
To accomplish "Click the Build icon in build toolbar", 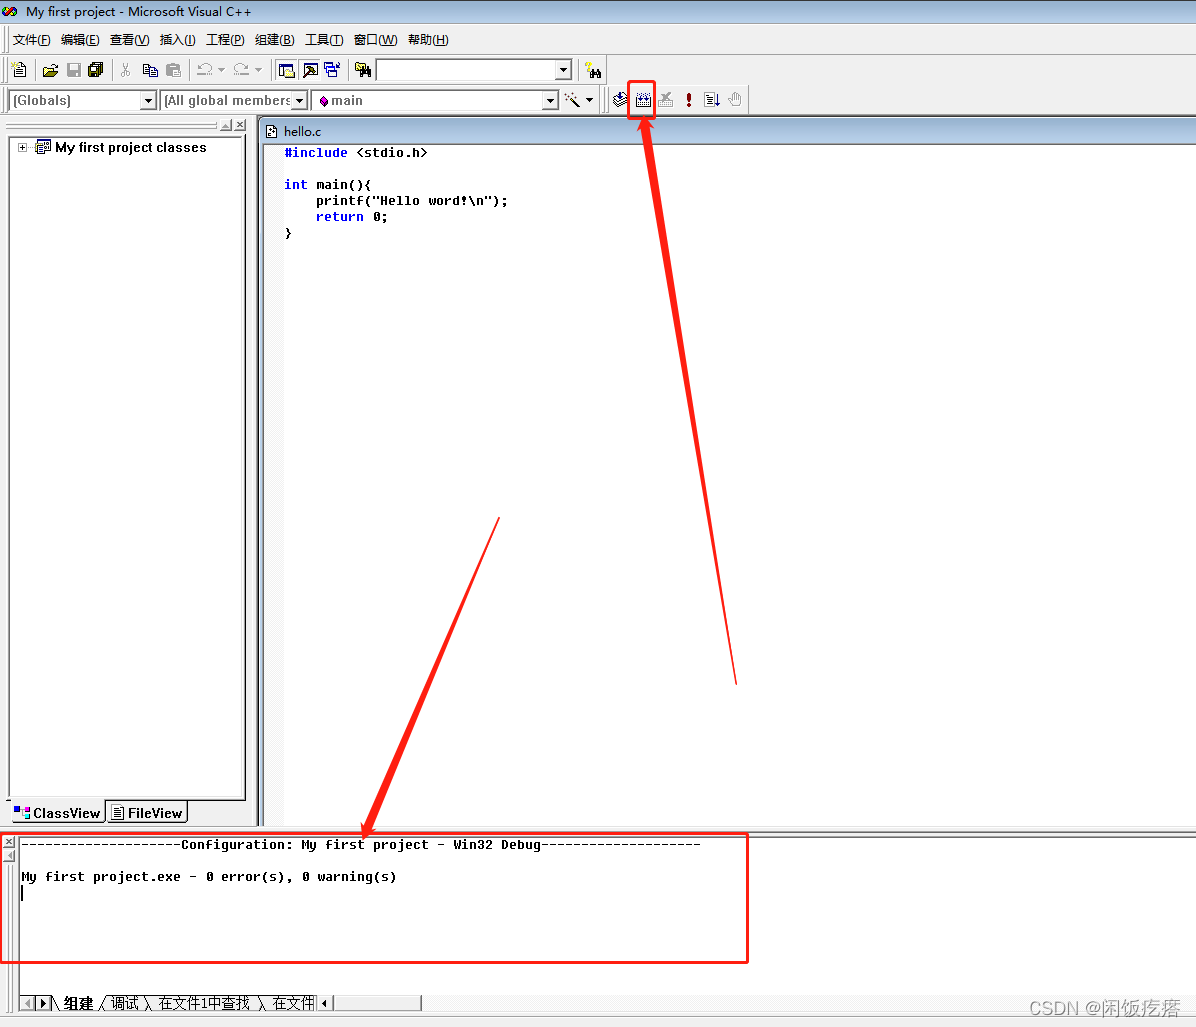I will pyautogui.click(x=643, y=100).
